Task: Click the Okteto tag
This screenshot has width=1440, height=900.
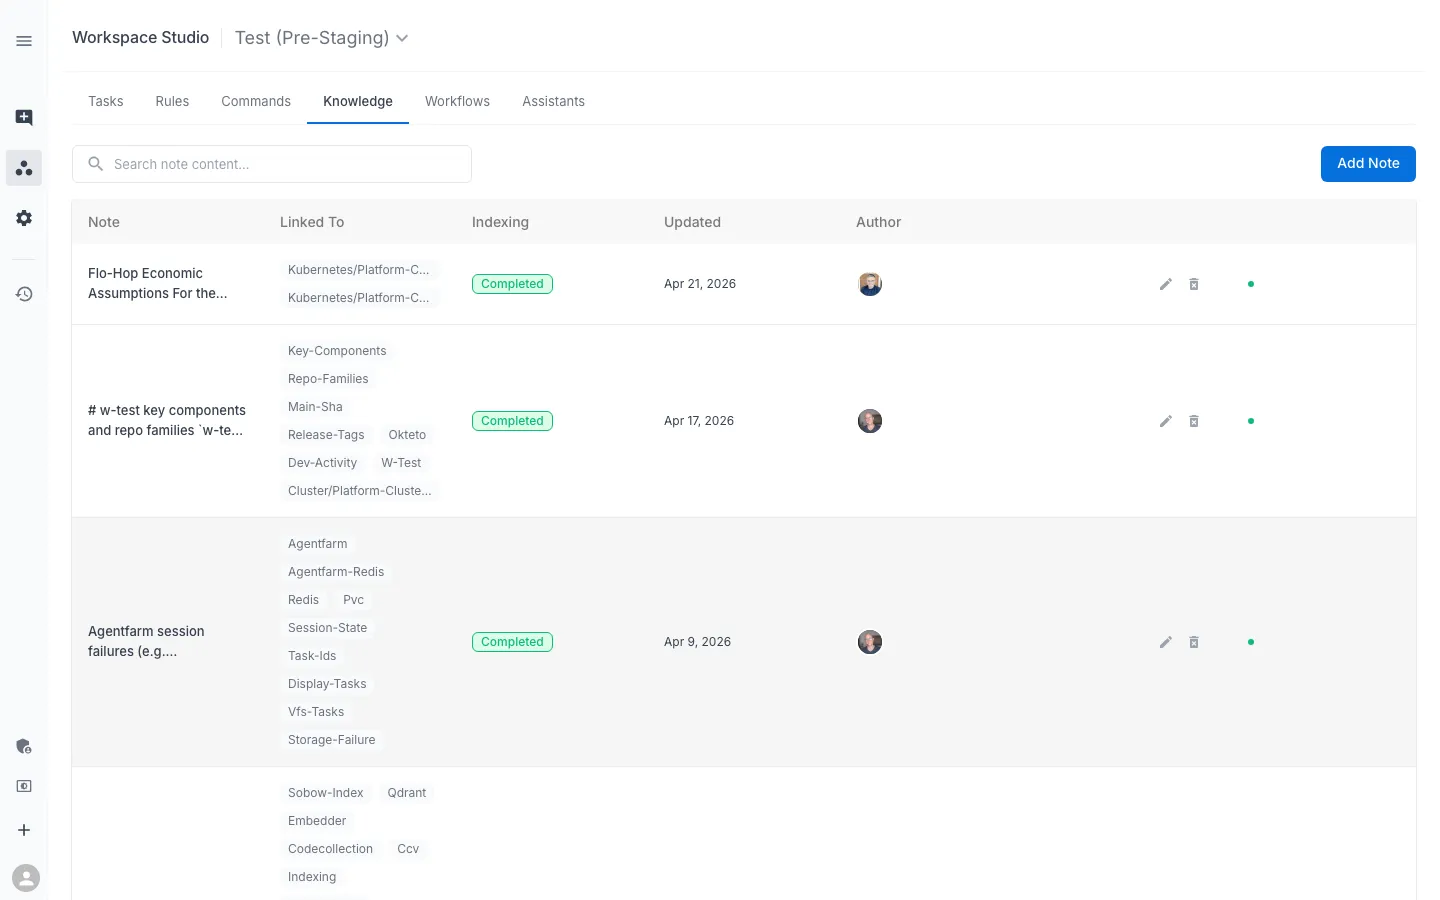Action: [407, 435]
